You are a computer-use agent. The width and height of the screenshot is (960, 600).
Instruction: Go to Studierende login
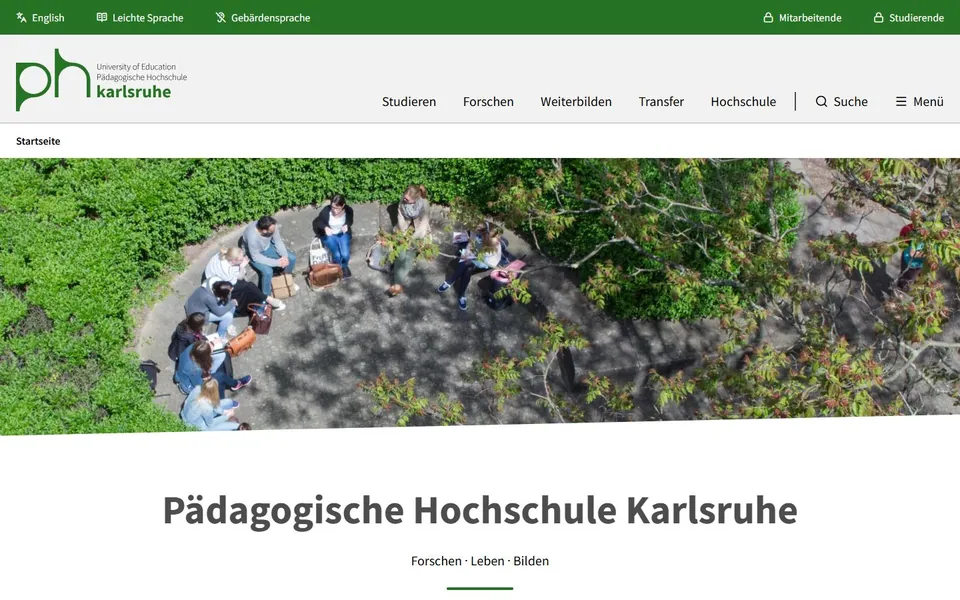[x=909, y=18]
